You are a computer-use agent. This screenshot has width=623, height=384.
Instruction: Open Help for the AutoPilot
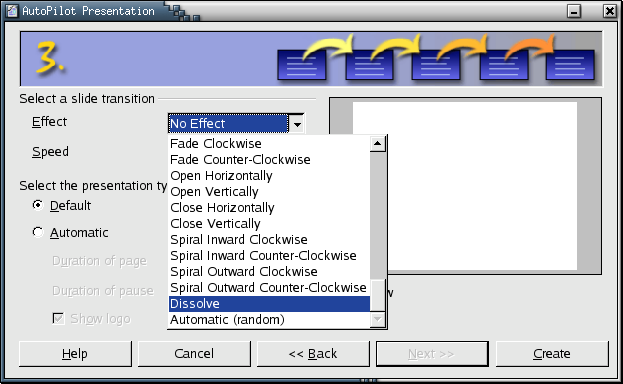(75, 353)
